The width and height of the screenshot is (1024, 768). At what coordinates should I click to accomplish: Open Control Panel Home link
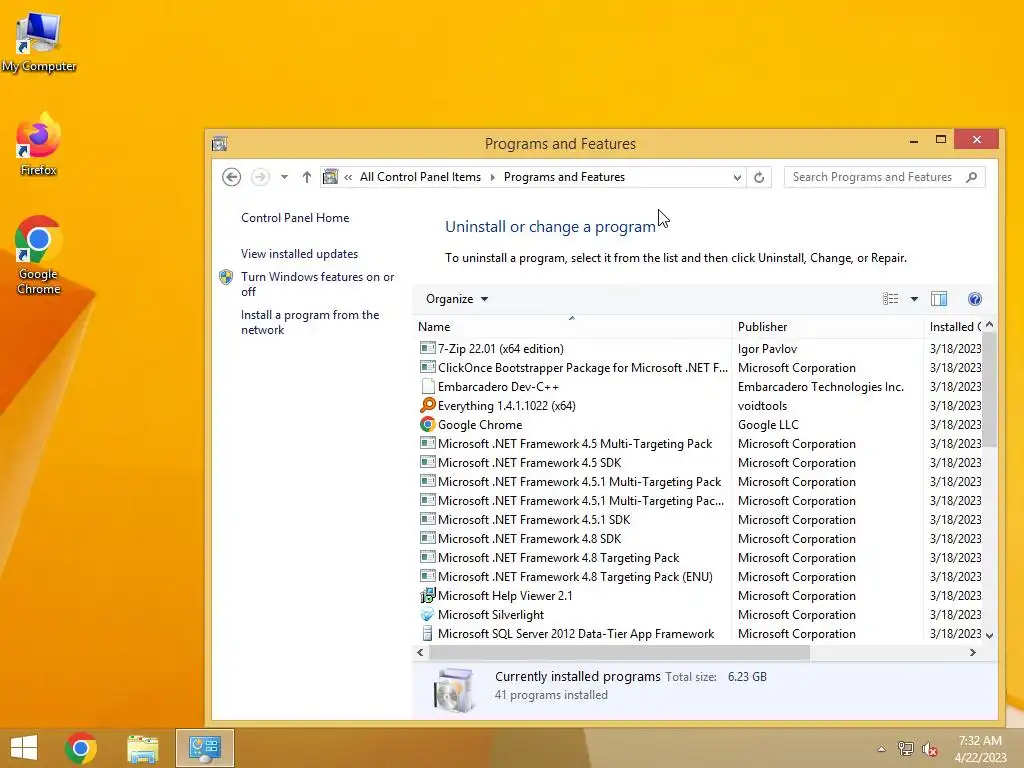[295, 217]
